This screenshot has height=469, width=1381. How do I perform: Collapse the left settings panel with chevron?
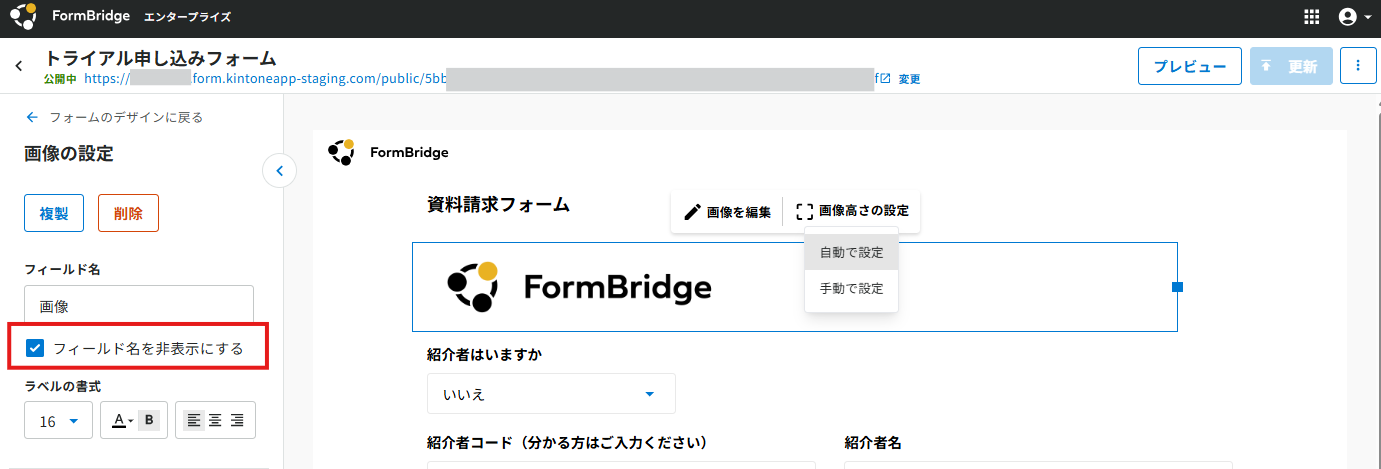click(279, 171)
